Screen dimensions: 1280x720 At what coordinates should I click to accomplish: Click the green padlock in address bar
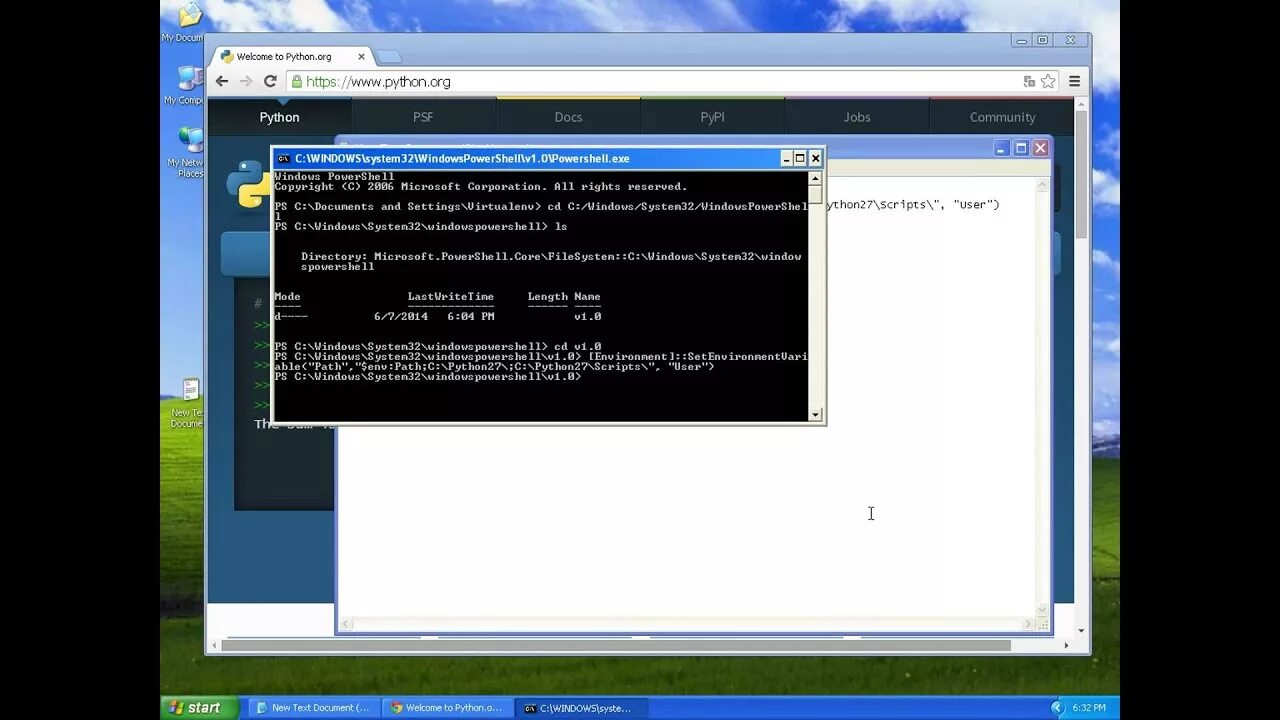[x=296, y=82]
